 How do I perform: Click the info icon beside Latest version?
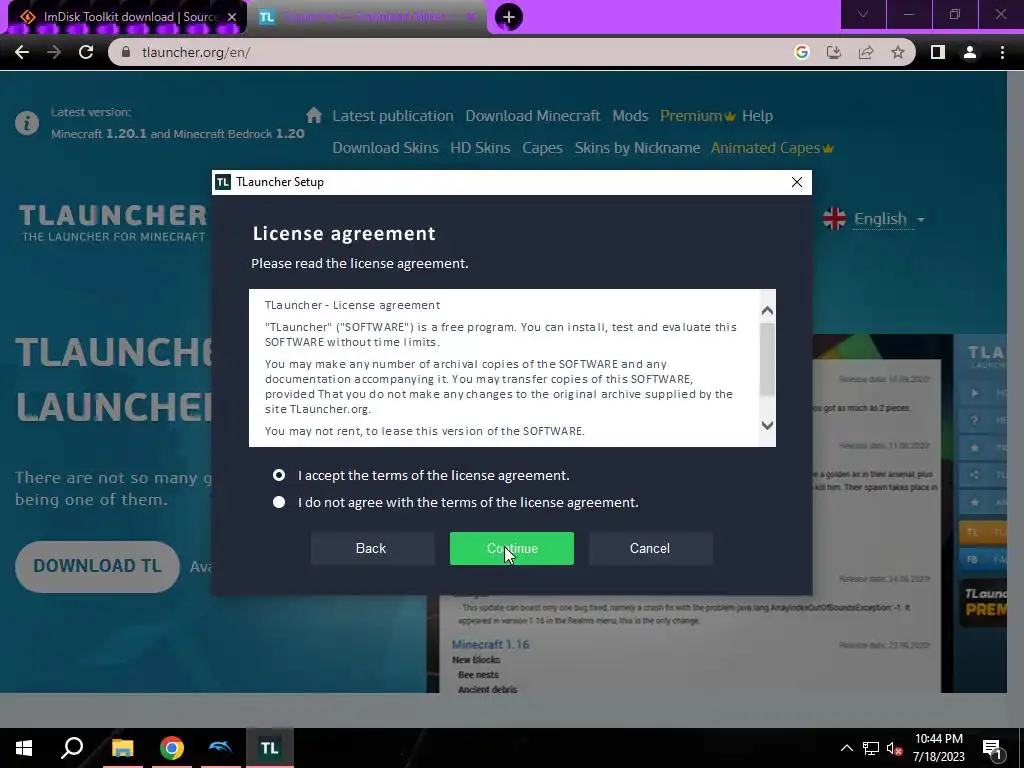click(27, 123)
